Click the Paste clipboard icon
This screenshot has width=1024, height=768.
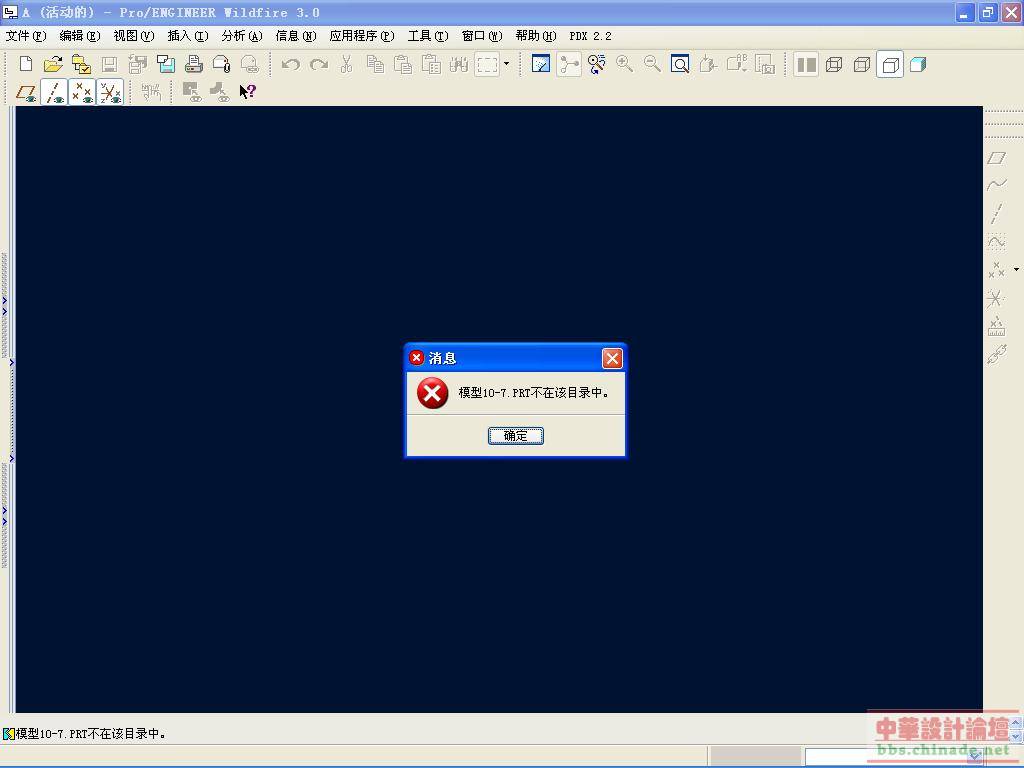click(x=403, y=64)
